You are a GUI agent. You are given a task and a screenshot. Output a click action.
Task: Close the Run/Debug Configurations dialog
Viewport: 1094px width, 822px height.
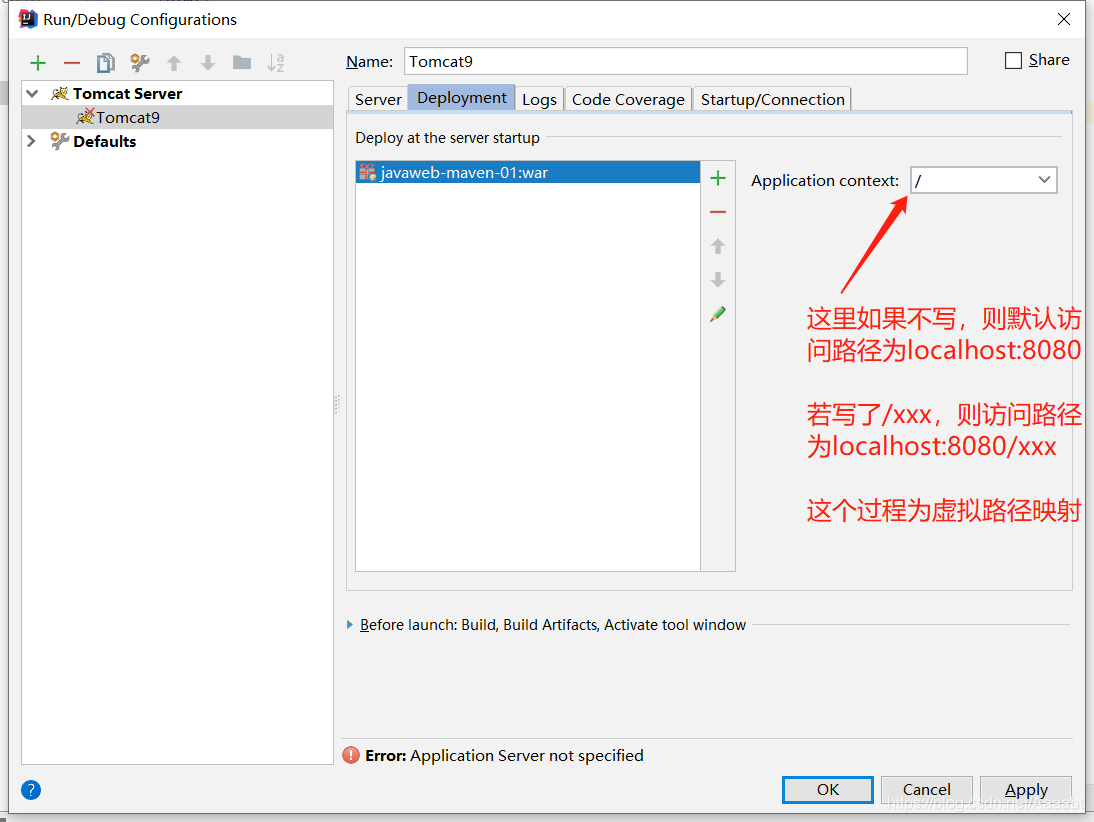(x=1063, y=19)
